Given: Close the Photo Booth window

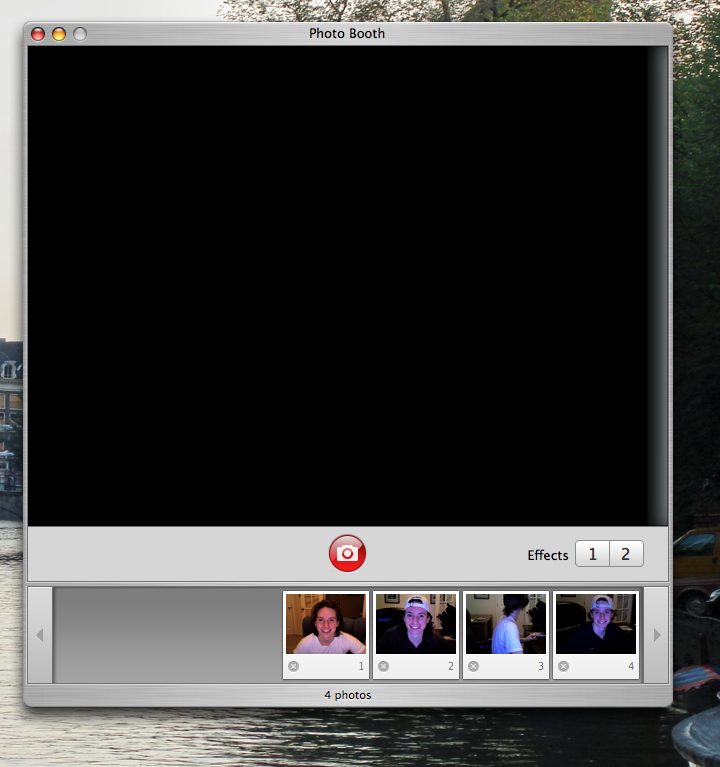Looking at the screenshot, I should 38,34.
